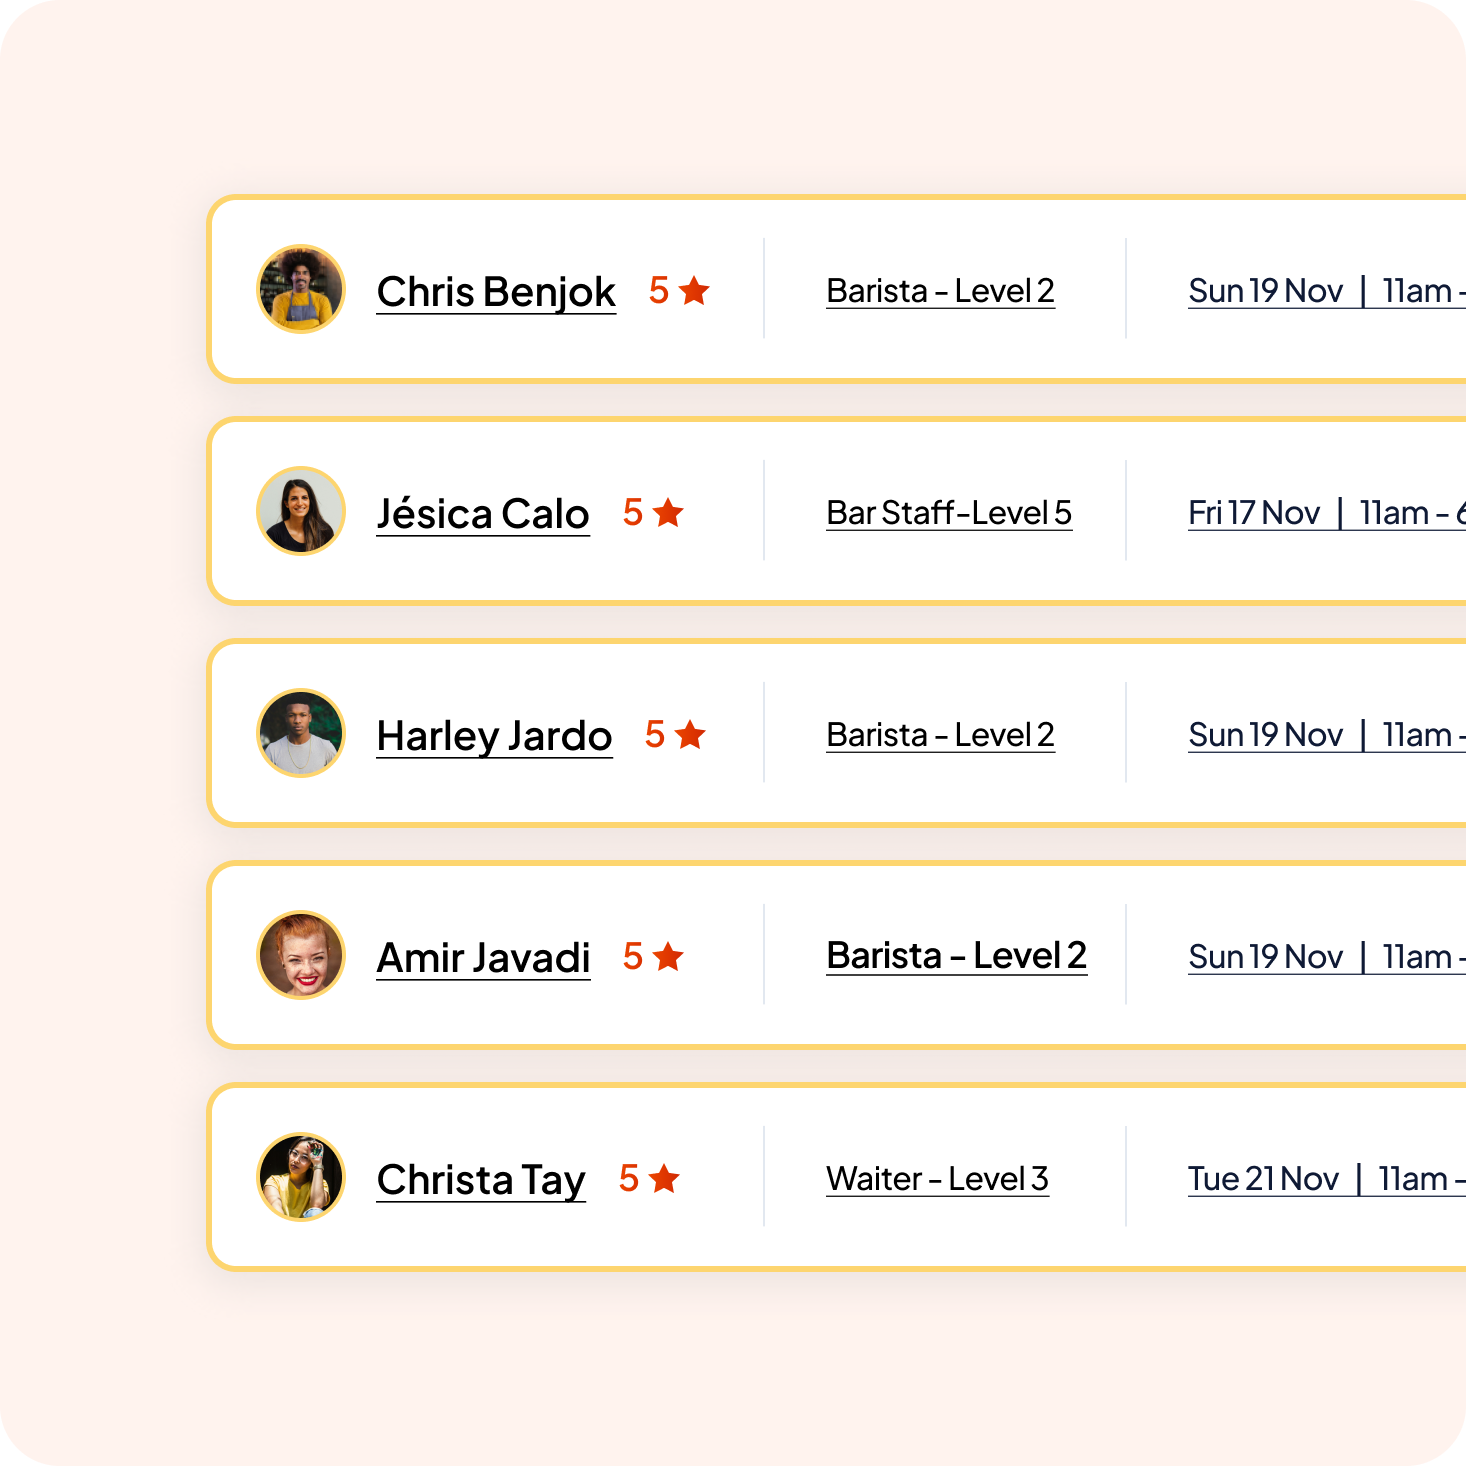Click star icon in Harley Jardo's row
The image size is (1466, 1466).
coord(690,735)
